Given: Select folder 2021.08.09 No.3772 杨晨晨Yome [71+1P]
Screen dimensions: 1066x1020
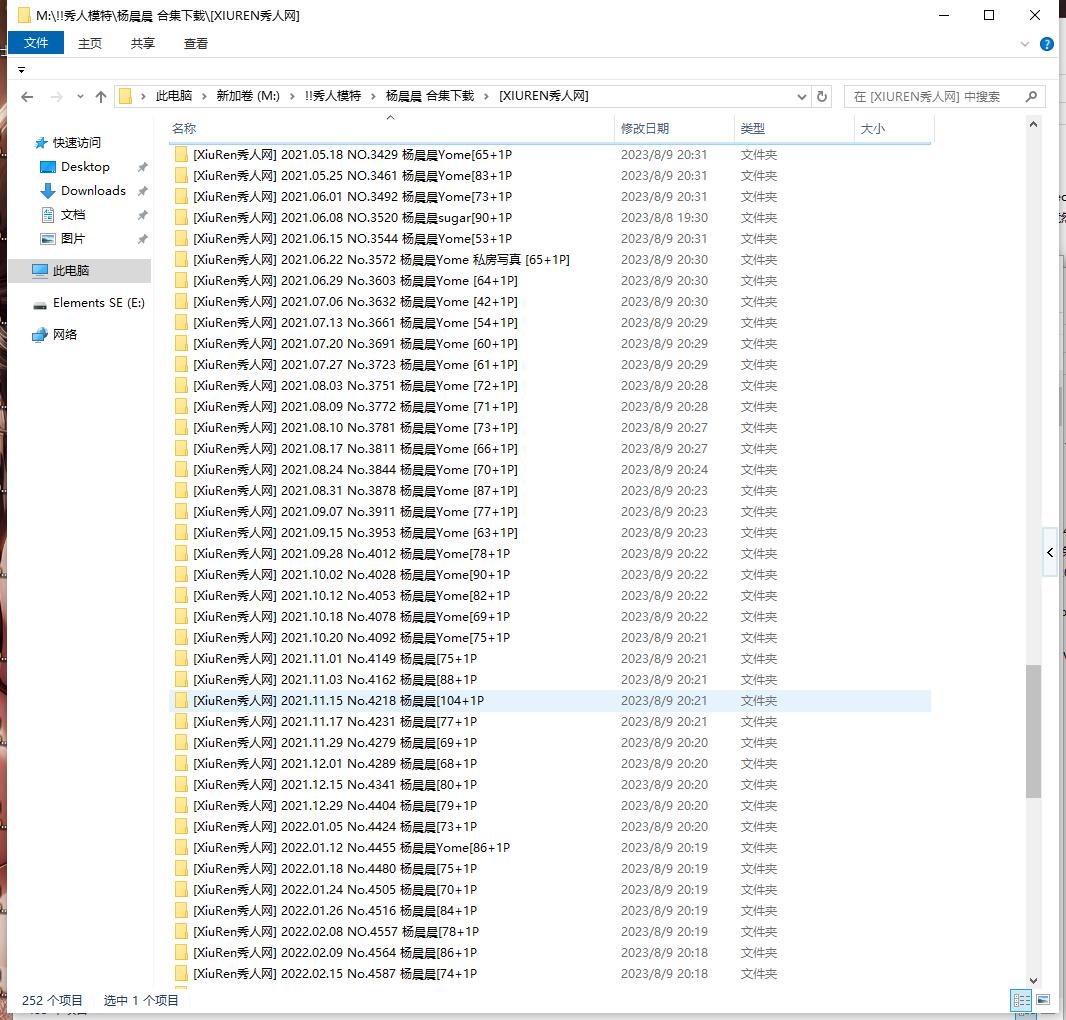Looking at the screenshot, I should coord(550,407).
